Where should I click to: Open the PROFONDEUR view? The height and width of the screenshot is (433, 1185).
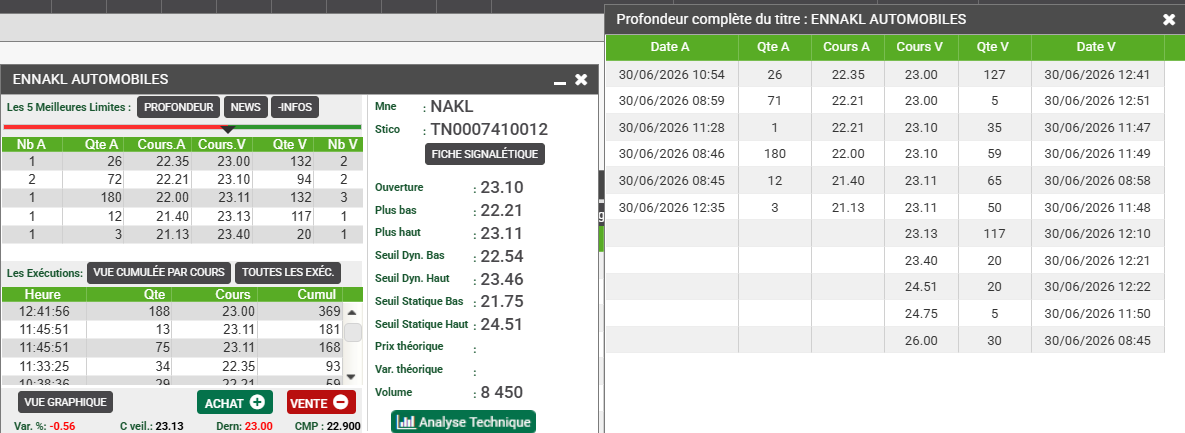[178, 107]
